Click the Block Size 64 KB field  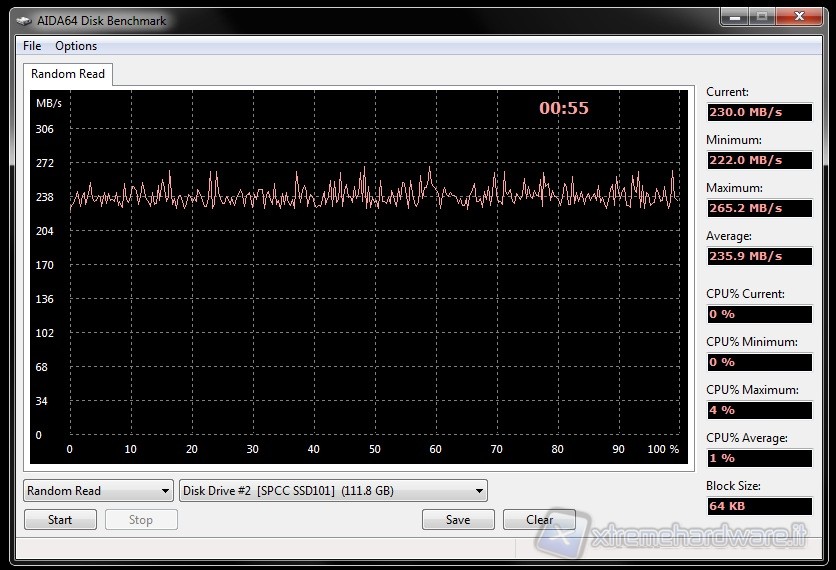point(759,506)
